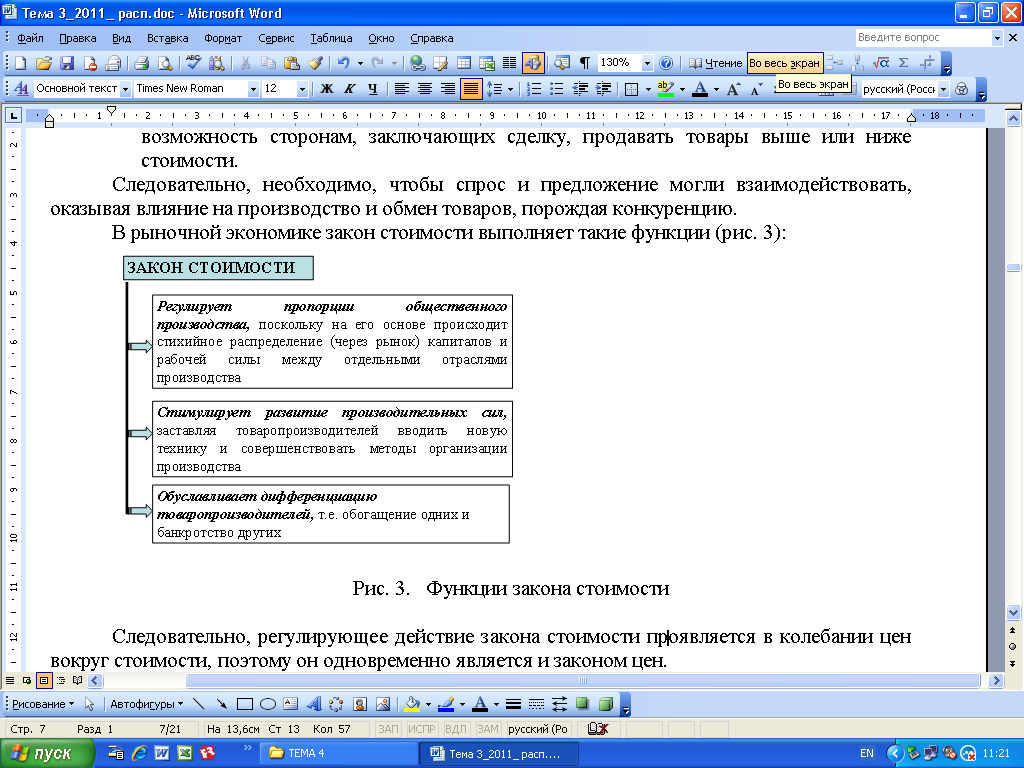Open the Times New Roman font dropdown
The height and width of the screenshot is (768, 1024).
click(253, 89)
